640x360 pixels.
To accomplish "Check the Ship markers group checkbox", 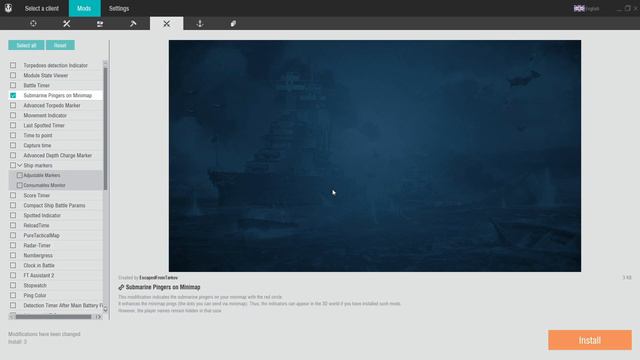I will point(13,165).
